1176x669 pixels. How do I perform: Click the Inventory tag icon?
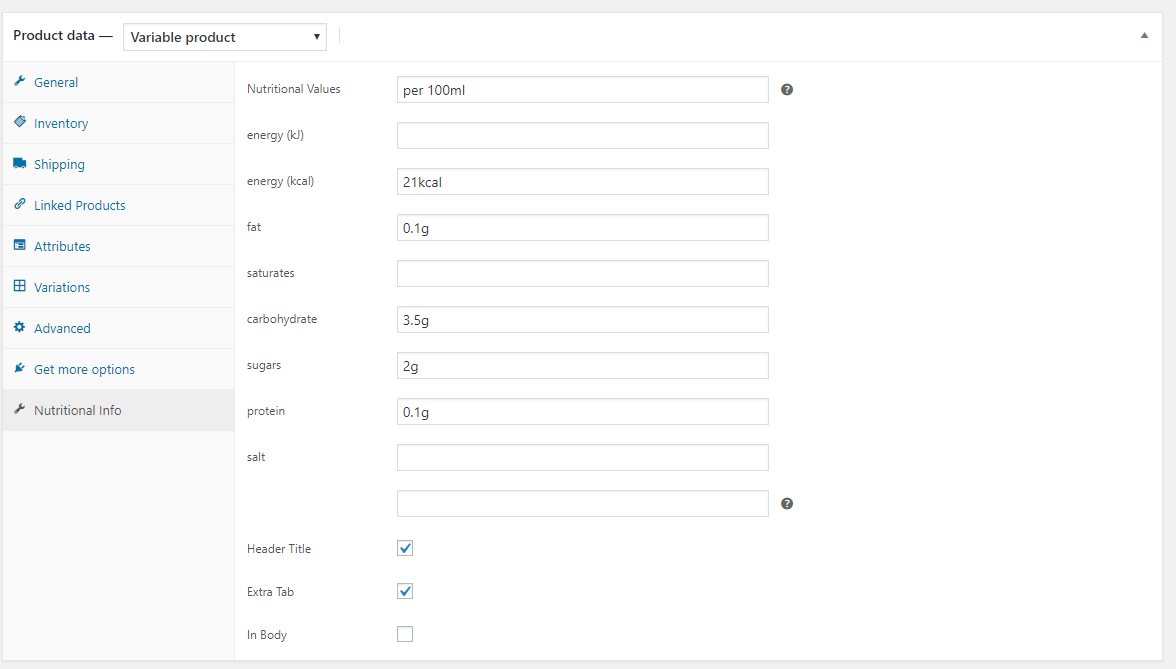(x=20, y=122)
